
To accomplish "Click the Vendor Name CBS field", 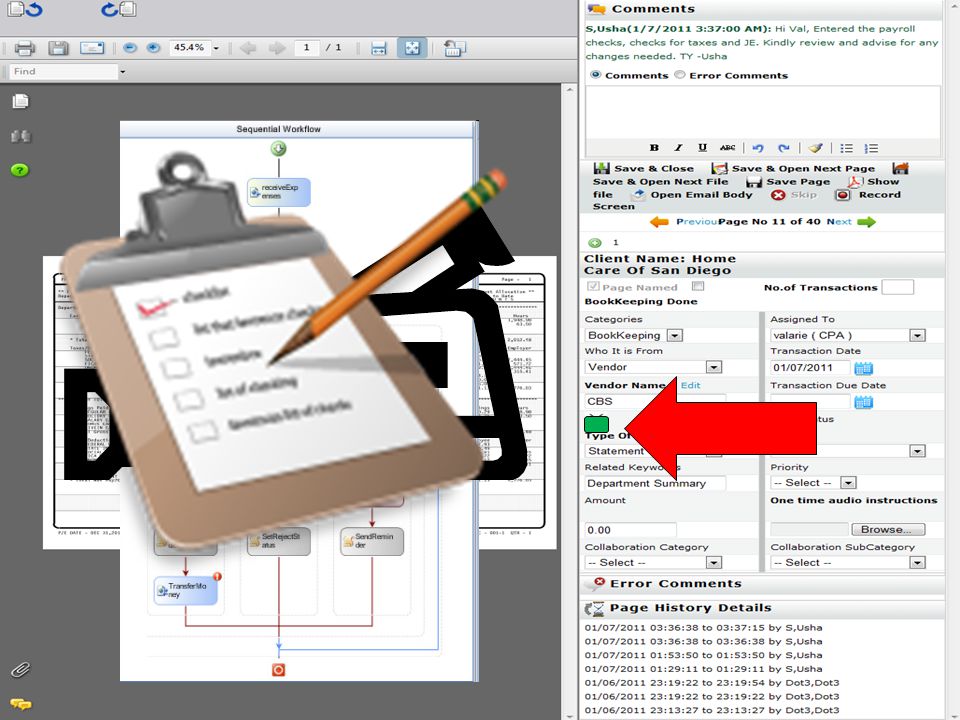I will (655, 402).
